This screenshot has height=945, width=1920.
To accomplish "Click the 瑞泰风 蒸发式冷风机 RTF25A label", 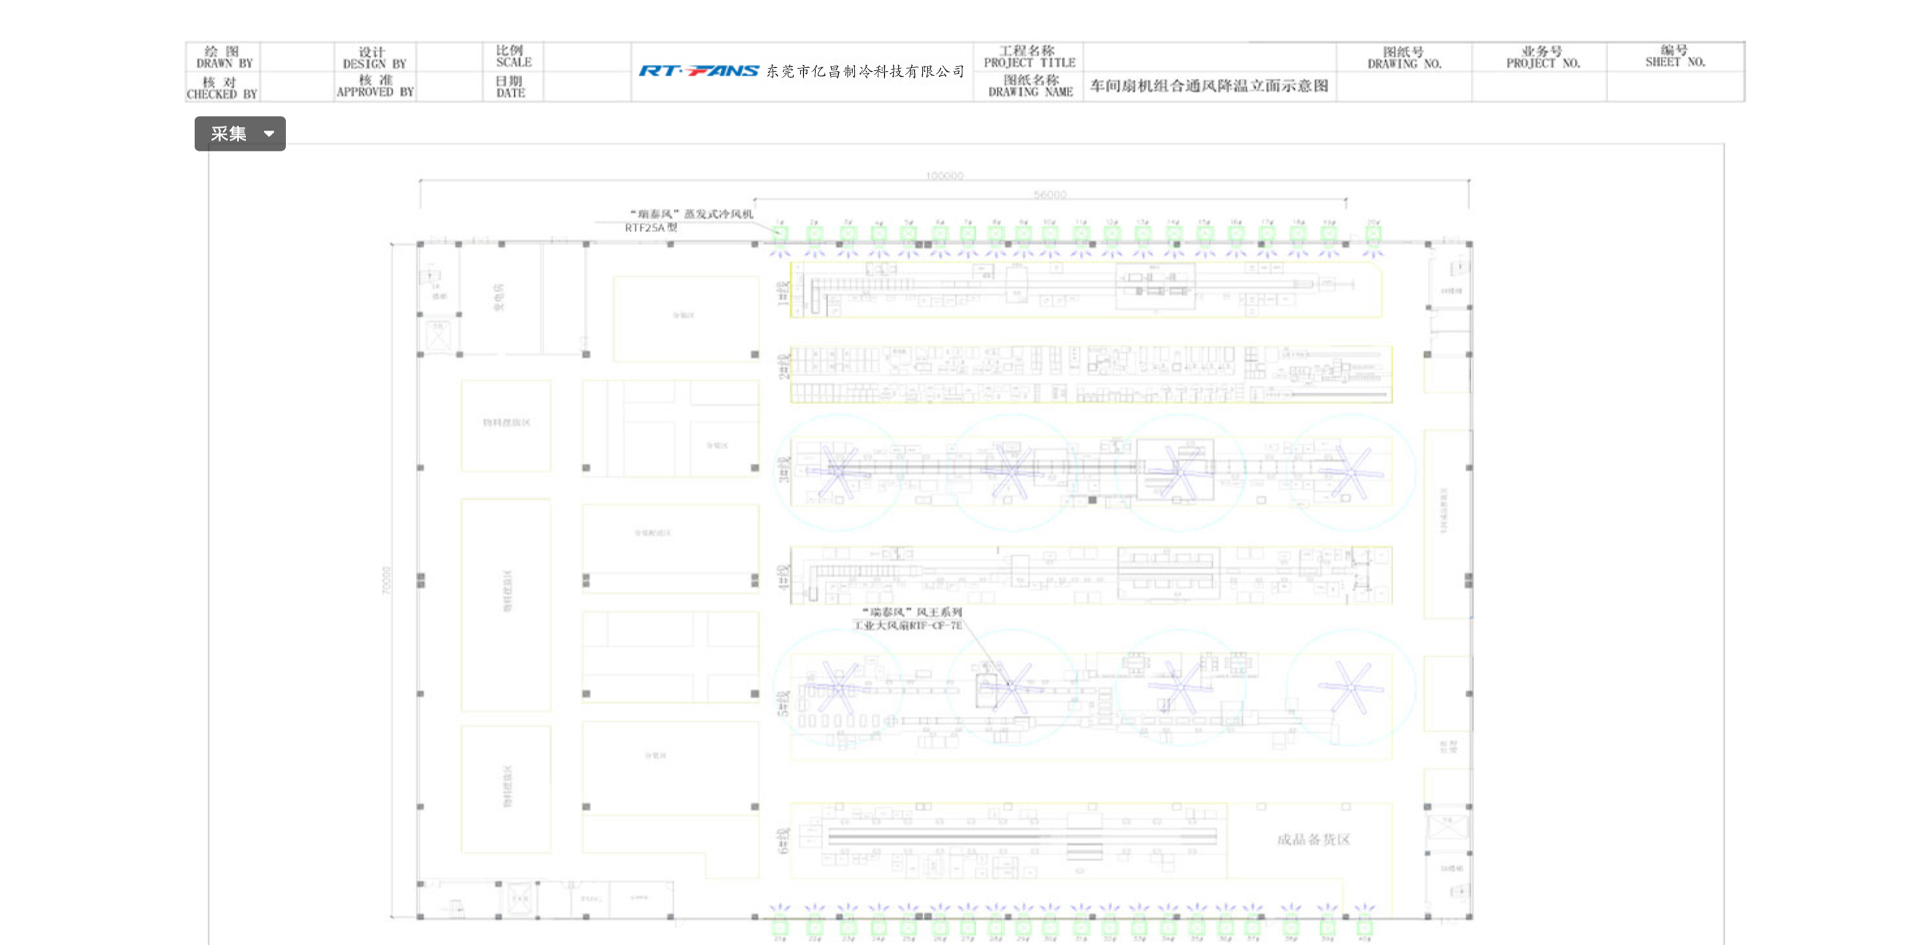I will pyautogui.click(x=690, y=220).
